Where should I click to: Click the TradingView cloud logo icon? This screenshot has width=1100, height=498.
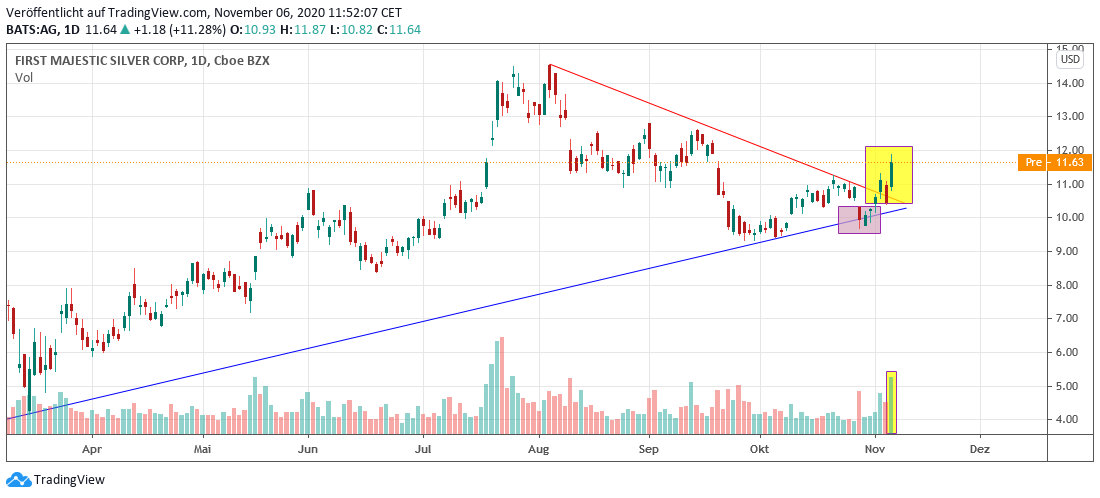18,480
